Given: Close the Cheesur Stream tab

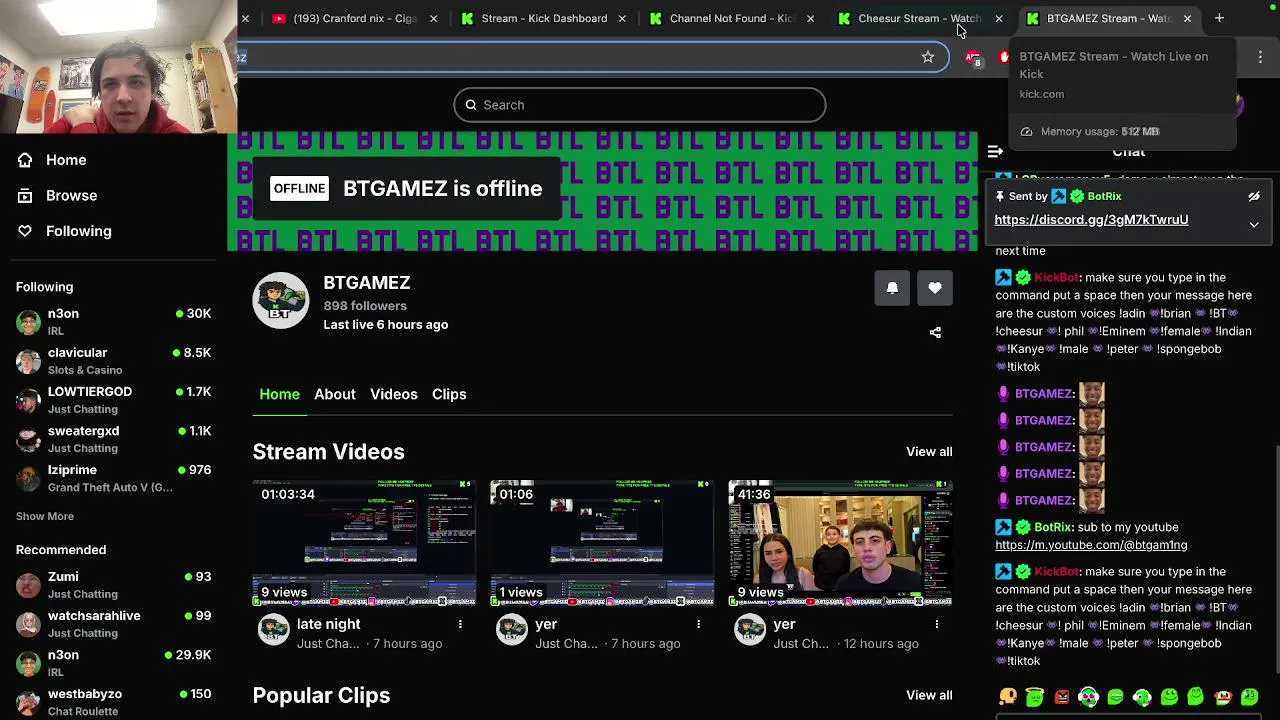Looking at the screenshot, I should [x=998, y=18].
